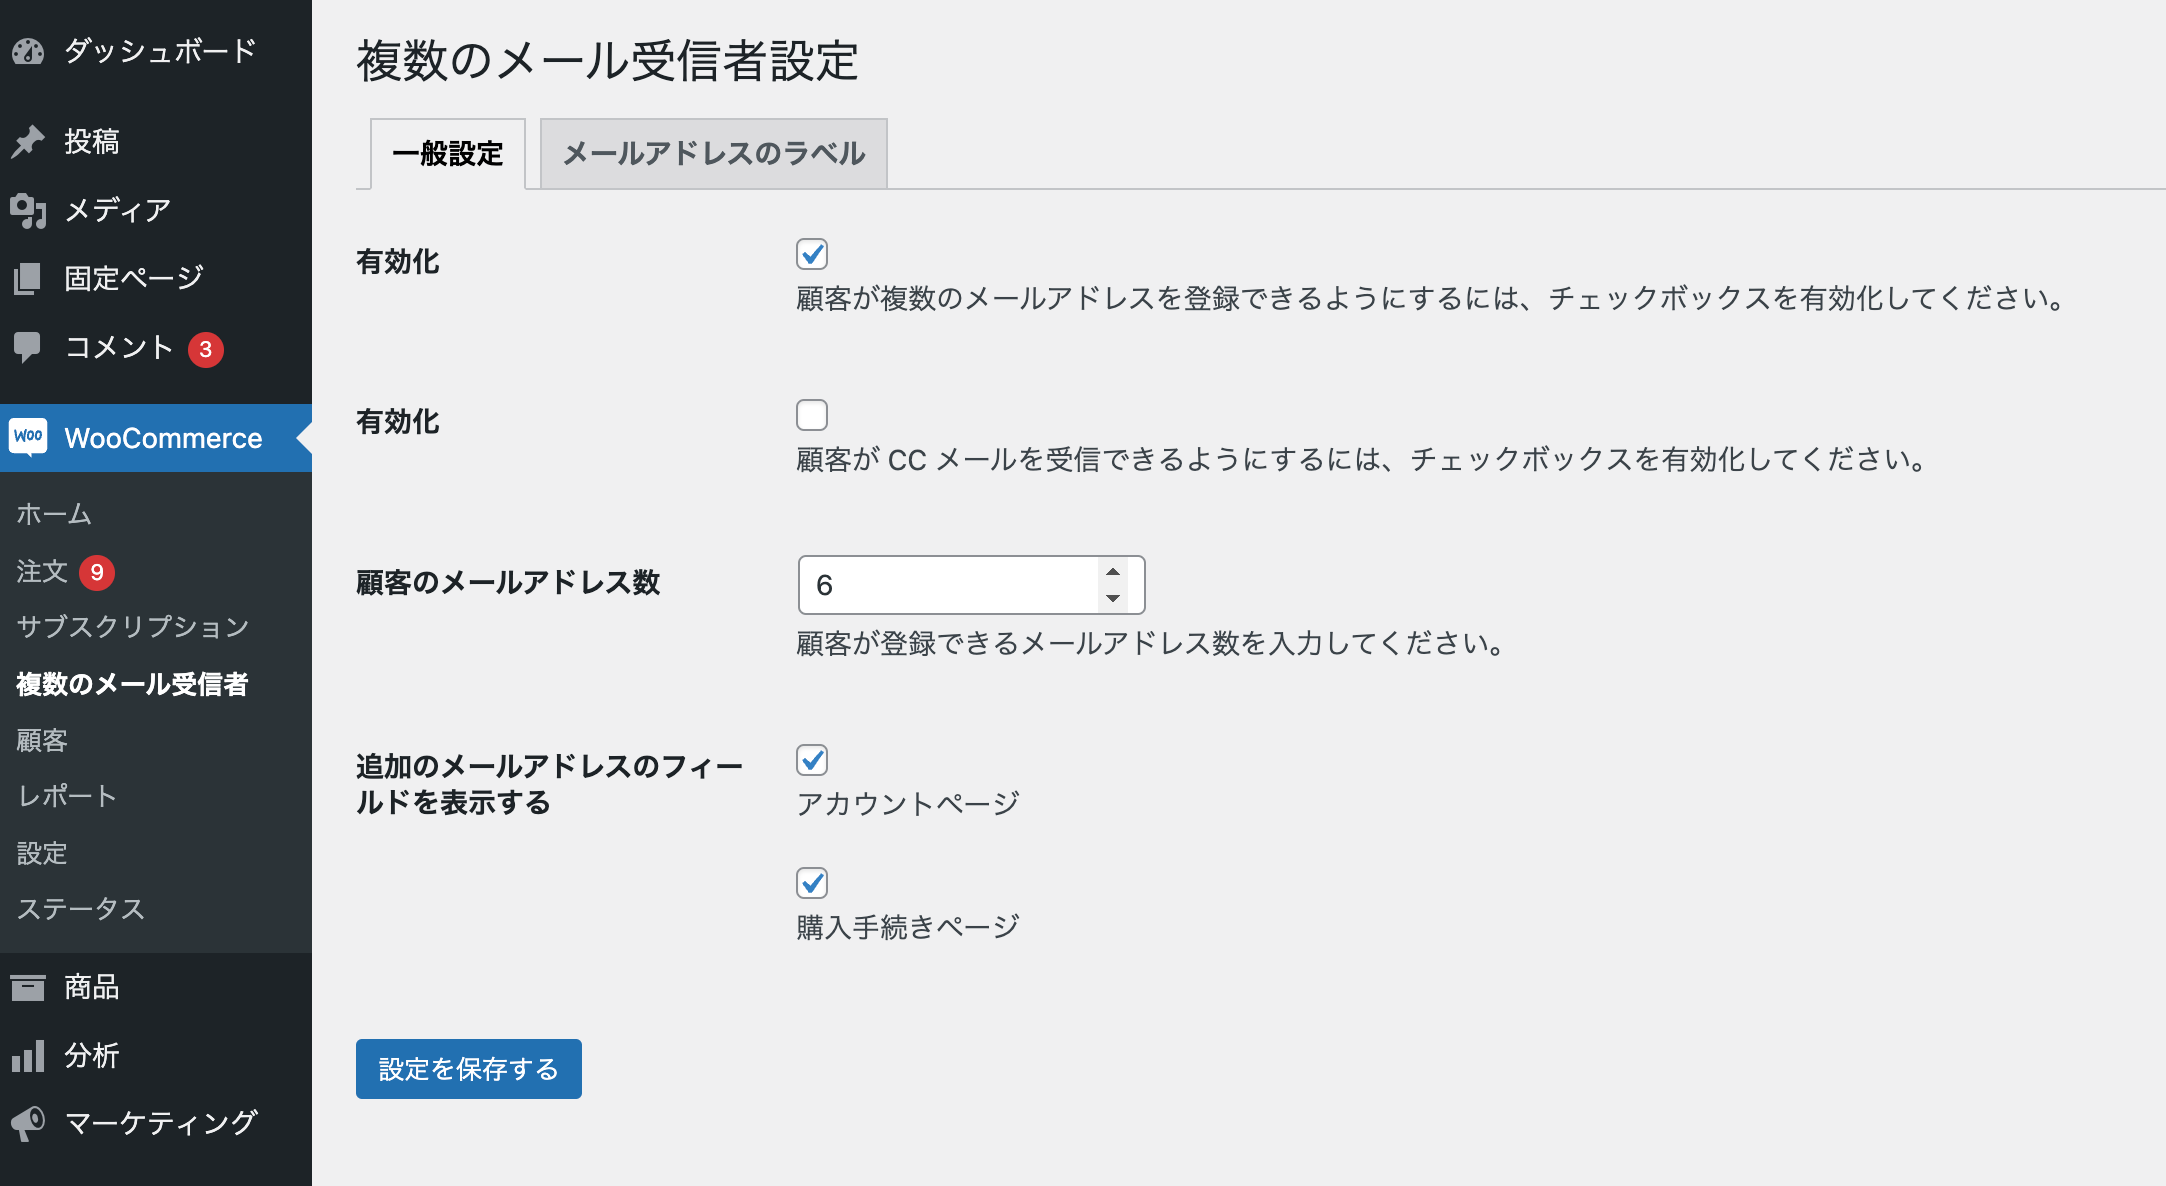Enable the CC メール checkbox
This screenshot has width=2166, height=1186.
coord(812,415)
